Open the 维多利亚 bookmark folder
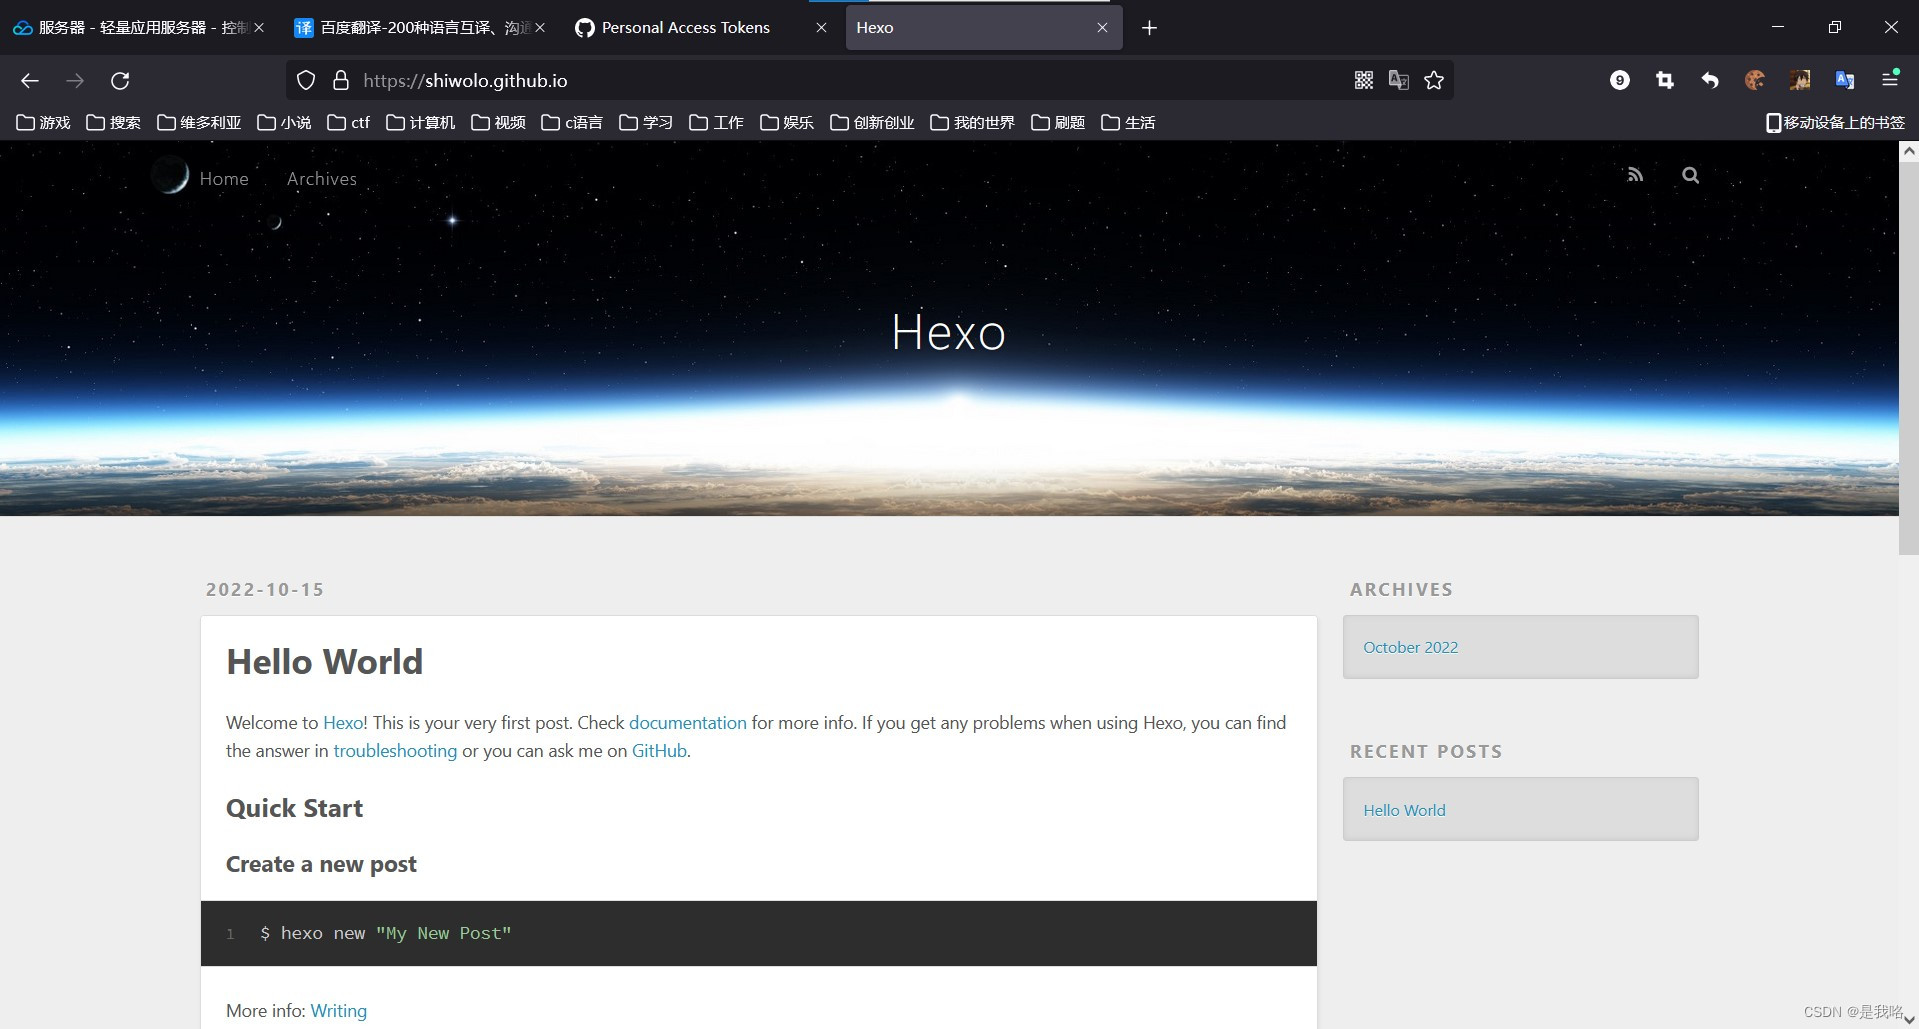Screen dimensions: 1919x1029 point(199,123)
